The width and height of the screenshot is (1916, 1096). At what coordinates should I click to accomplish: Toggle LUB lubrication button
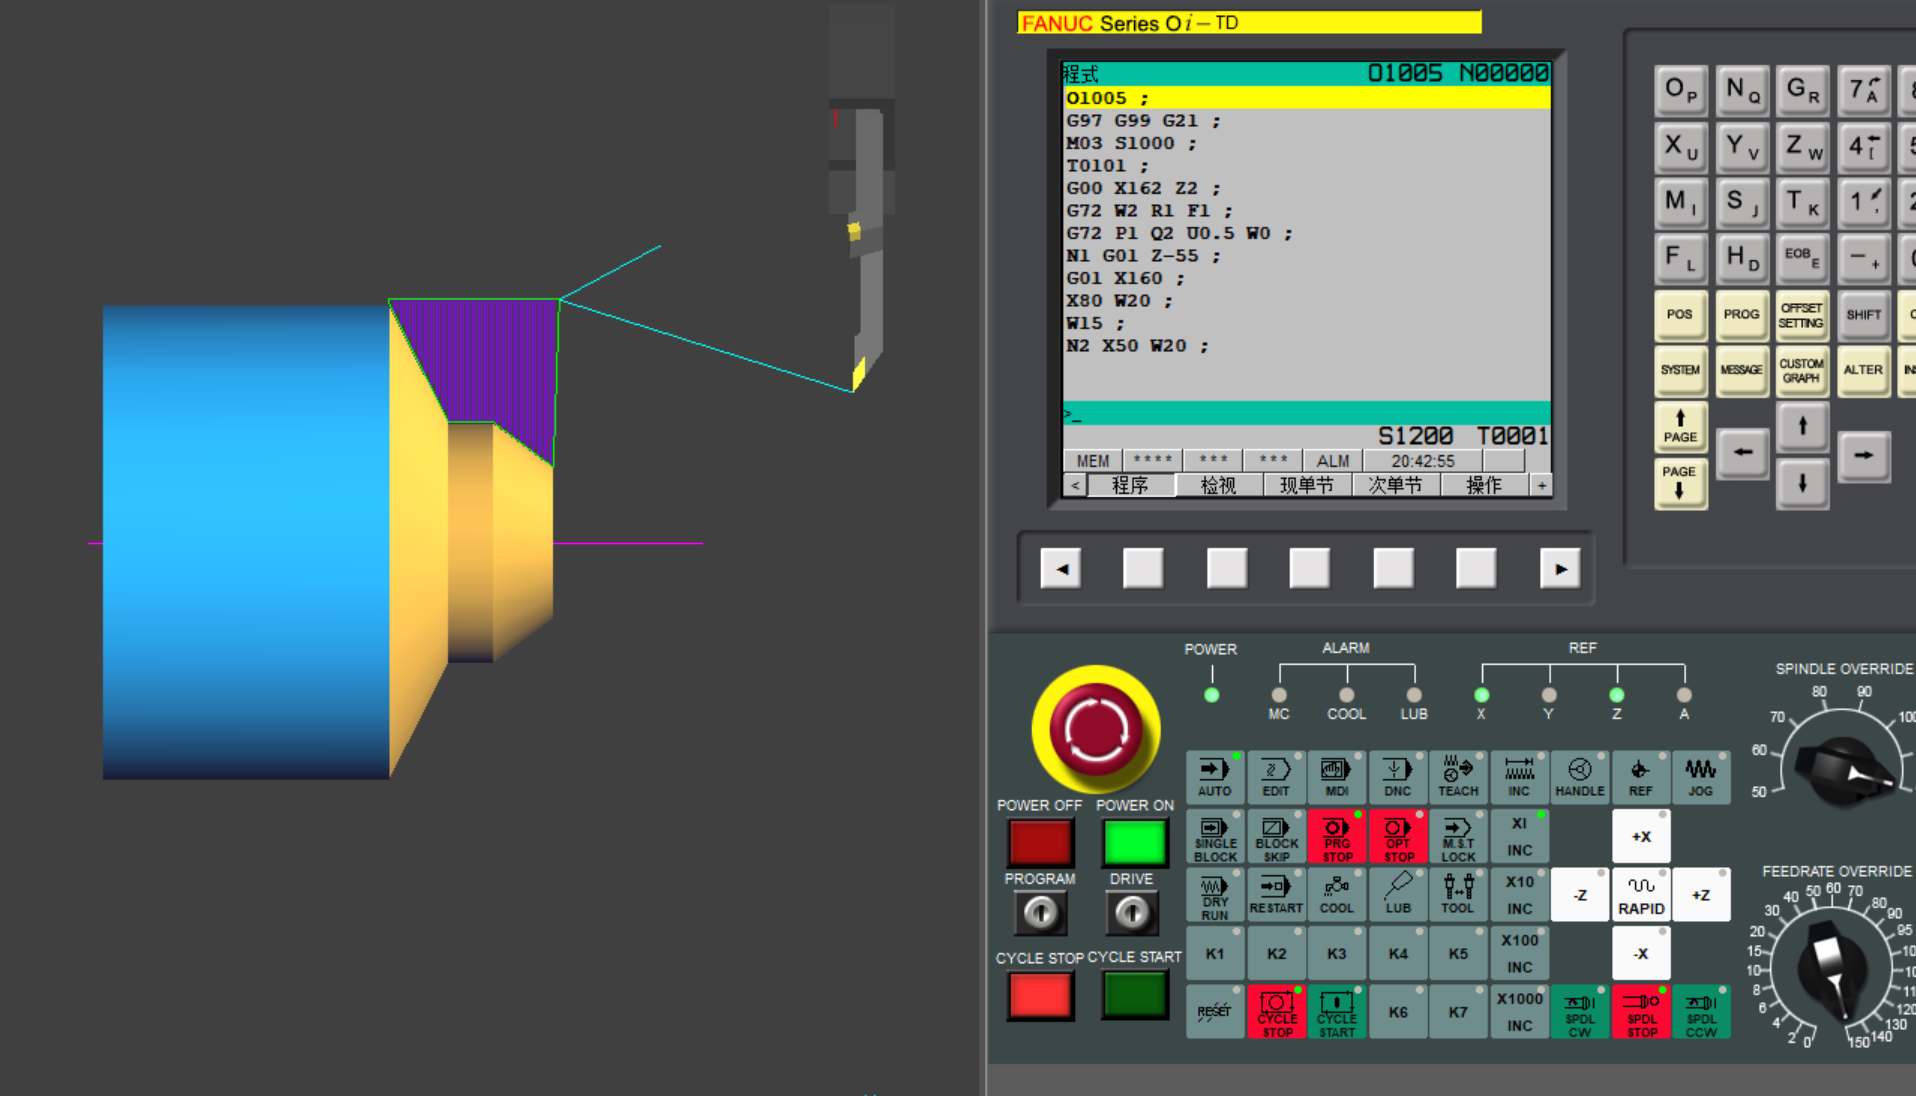click(1398, 895)
